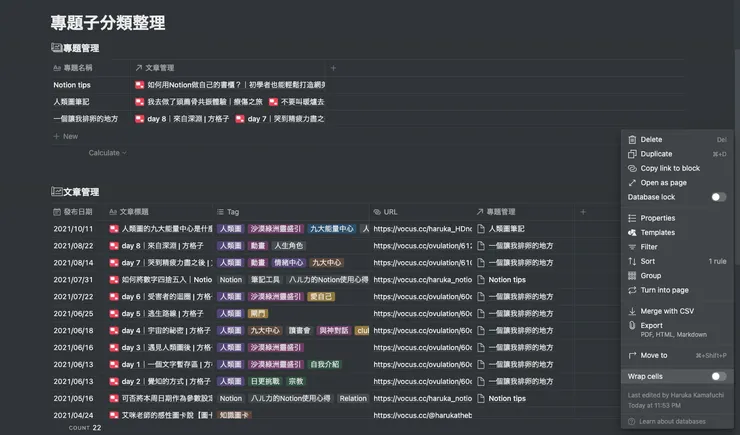740x435 pixels.
Task: Open the Learn about databases link
Action: click(x=672, y=421)
